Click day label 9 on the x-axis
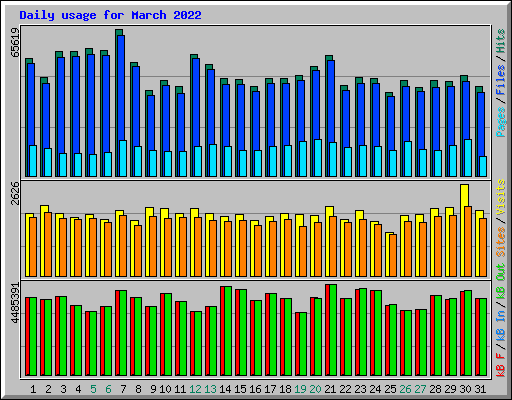512x400 pixels. coord(153,389)
